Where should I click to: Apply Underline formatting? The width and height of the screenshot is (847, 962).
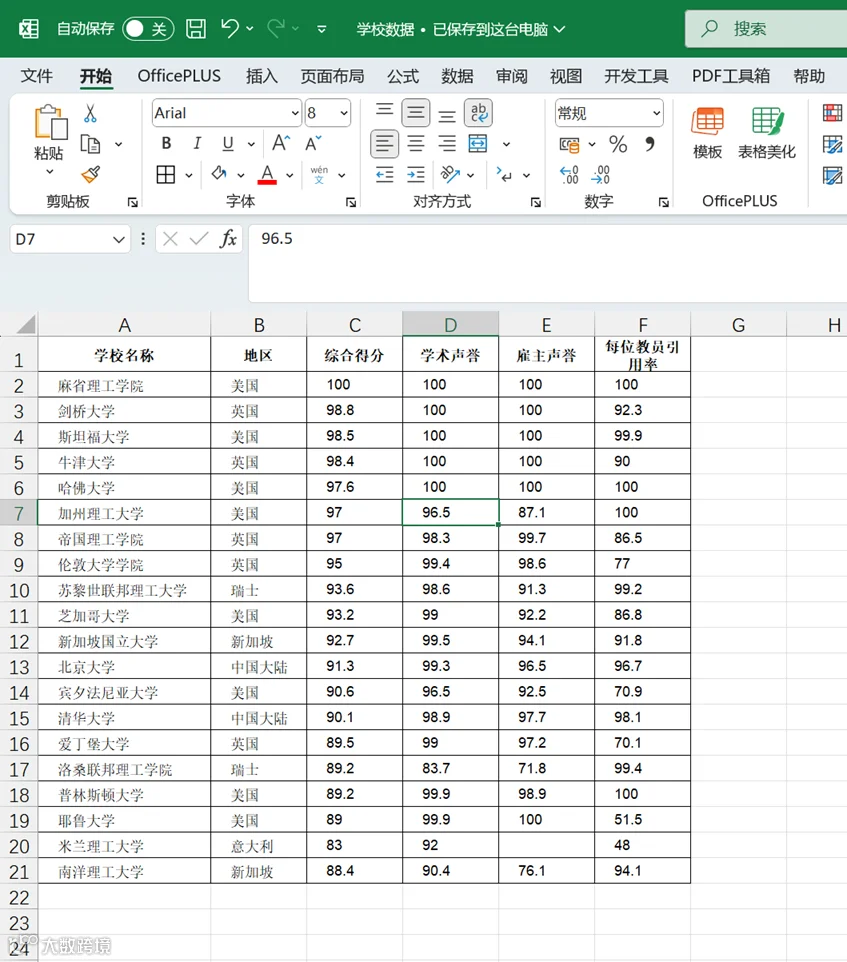pos(228,144)
